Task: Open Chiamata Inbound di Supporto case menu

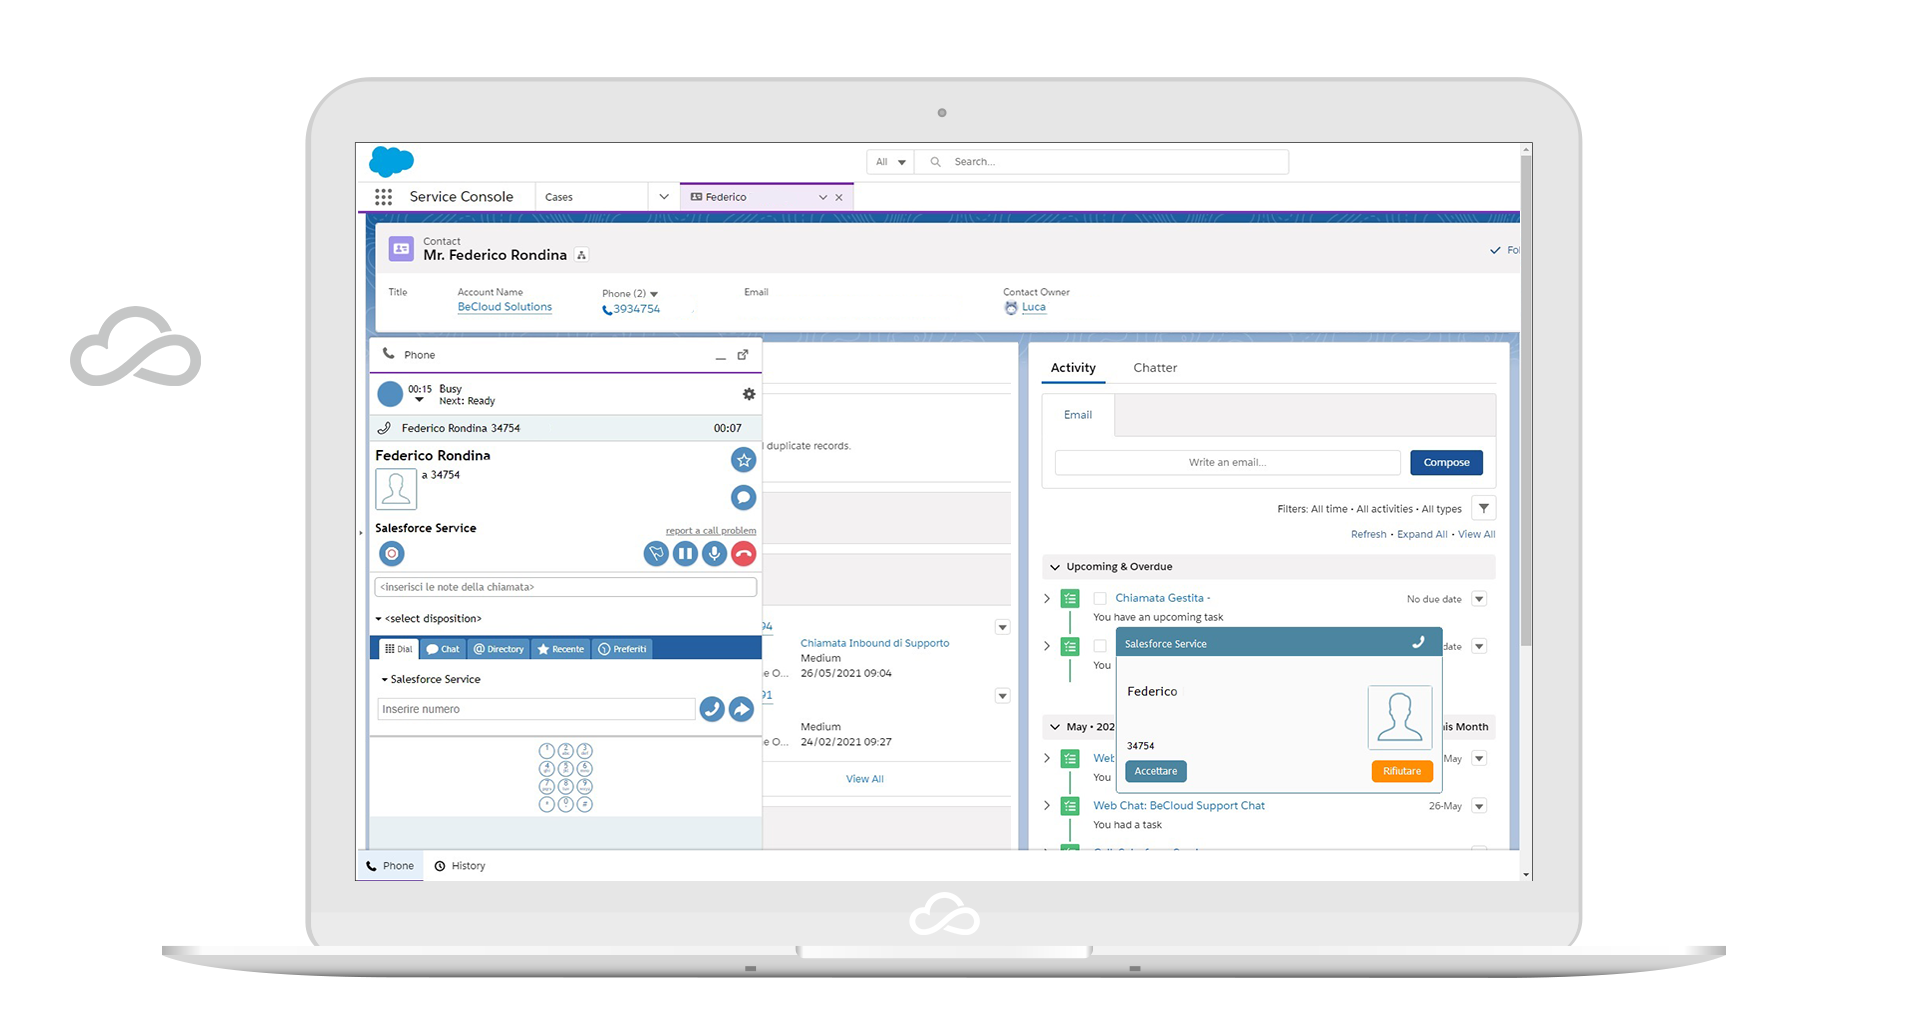Action: (1002, 627)
